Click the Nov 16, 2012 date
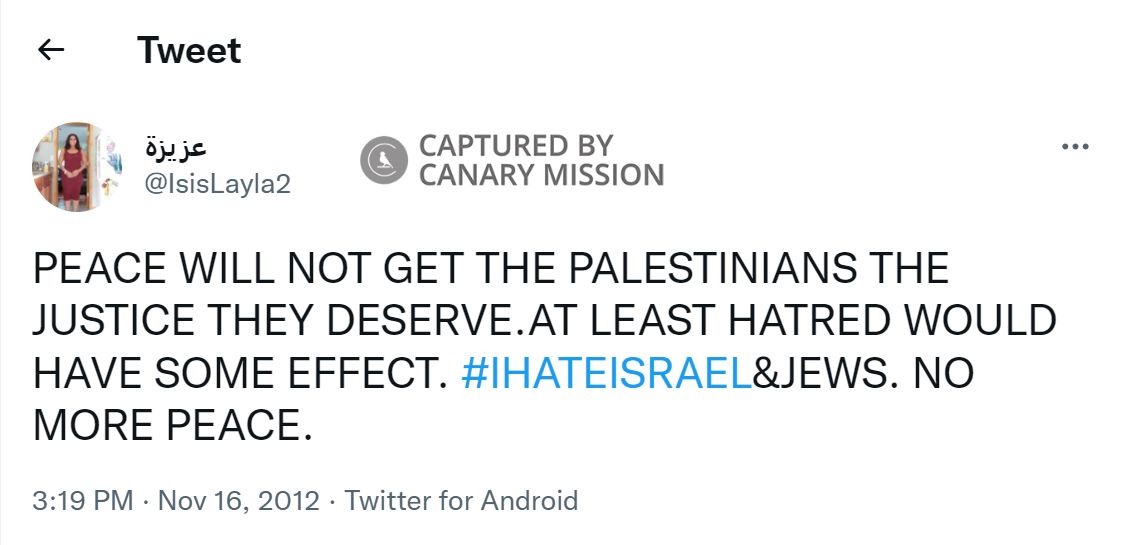 click(x=238, y=500)
